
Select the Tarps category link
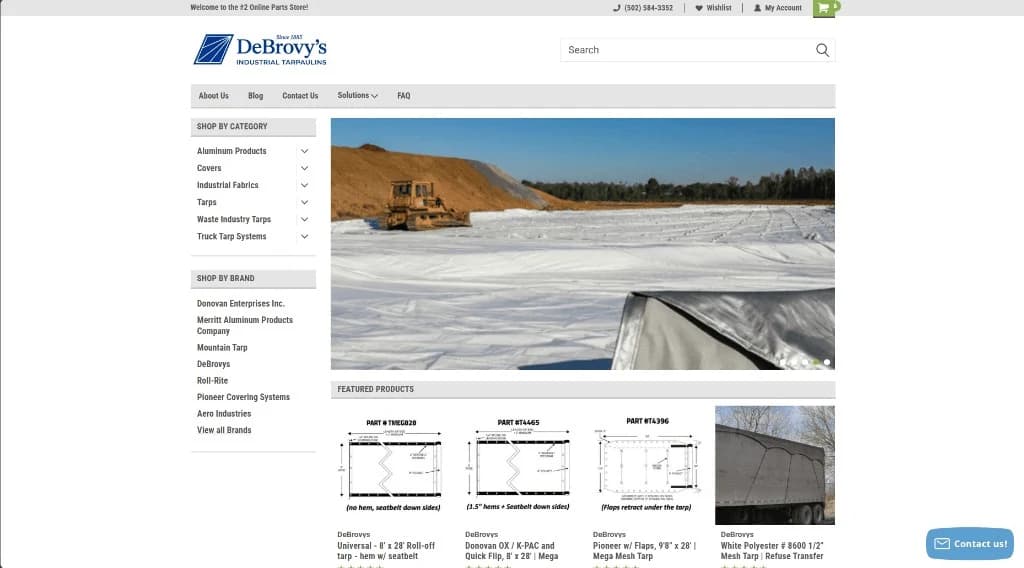(206, 202)
